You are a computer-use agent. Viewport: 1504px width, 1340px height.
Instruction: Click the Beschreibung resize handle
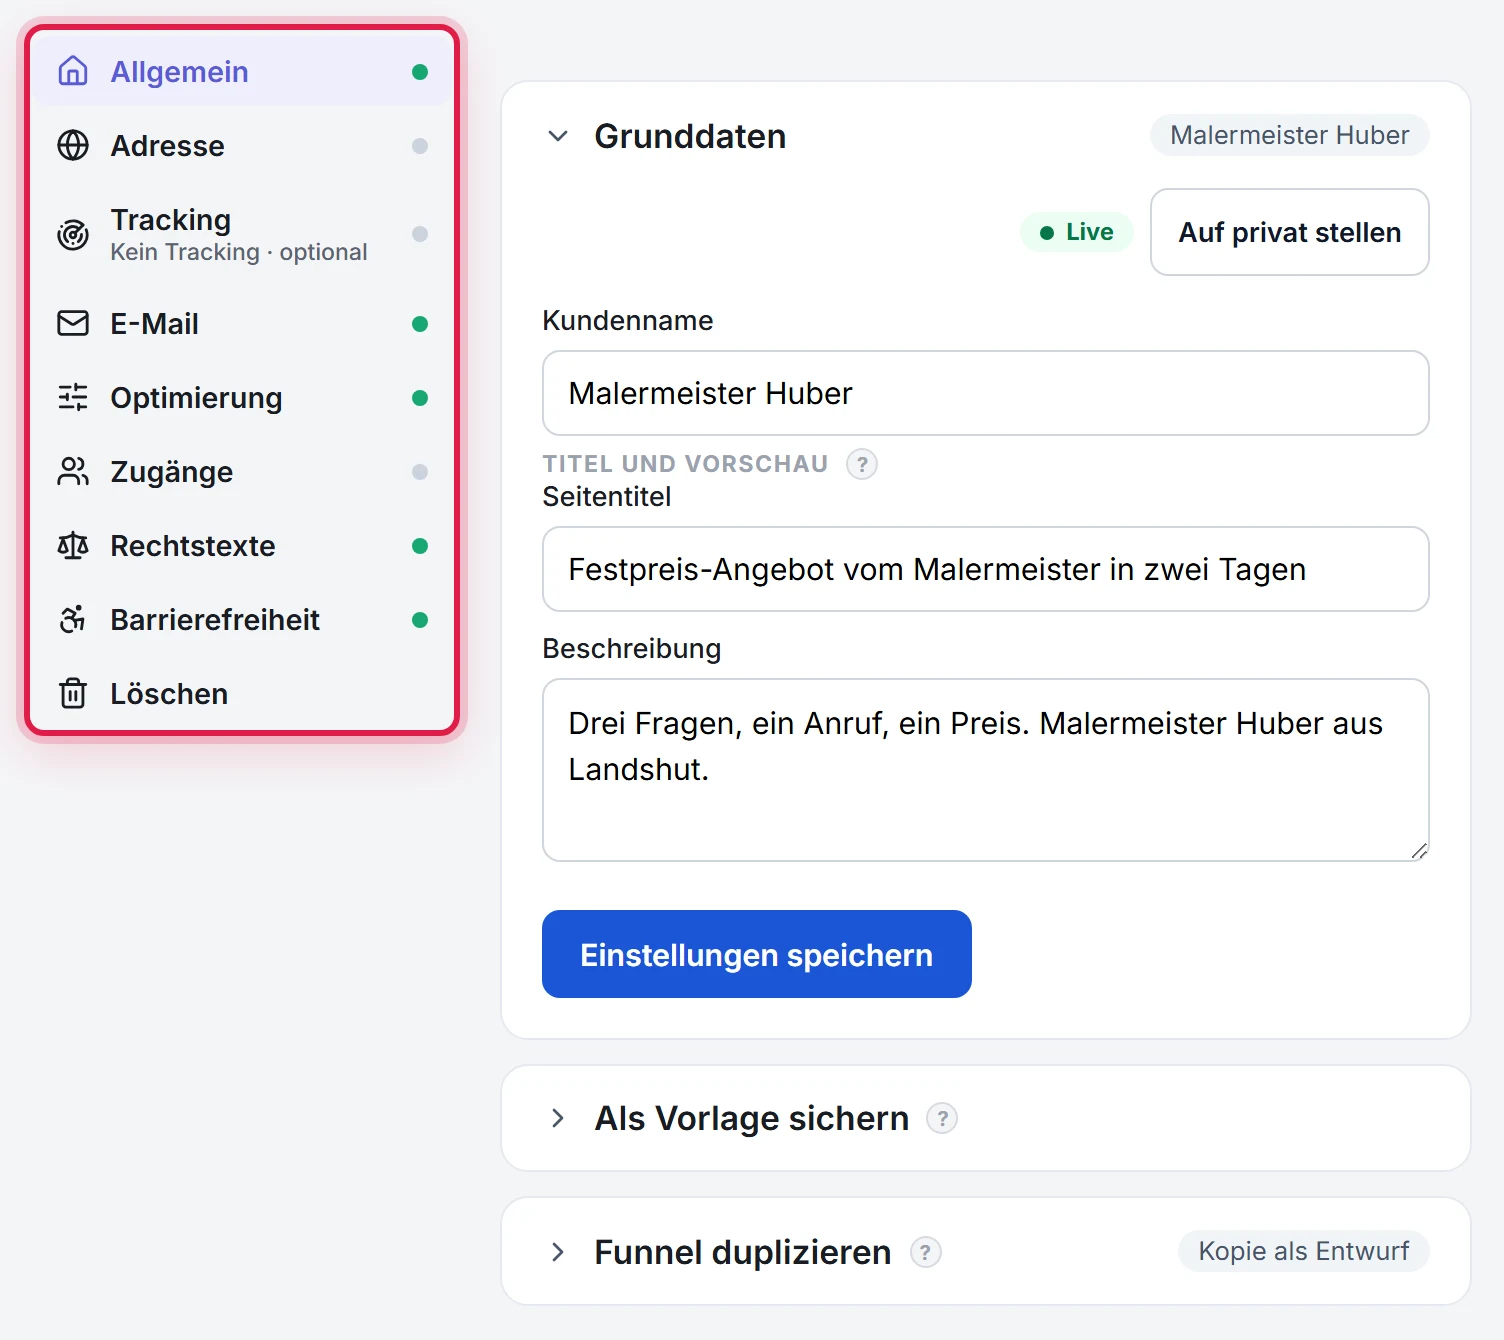click(1419, 851)
